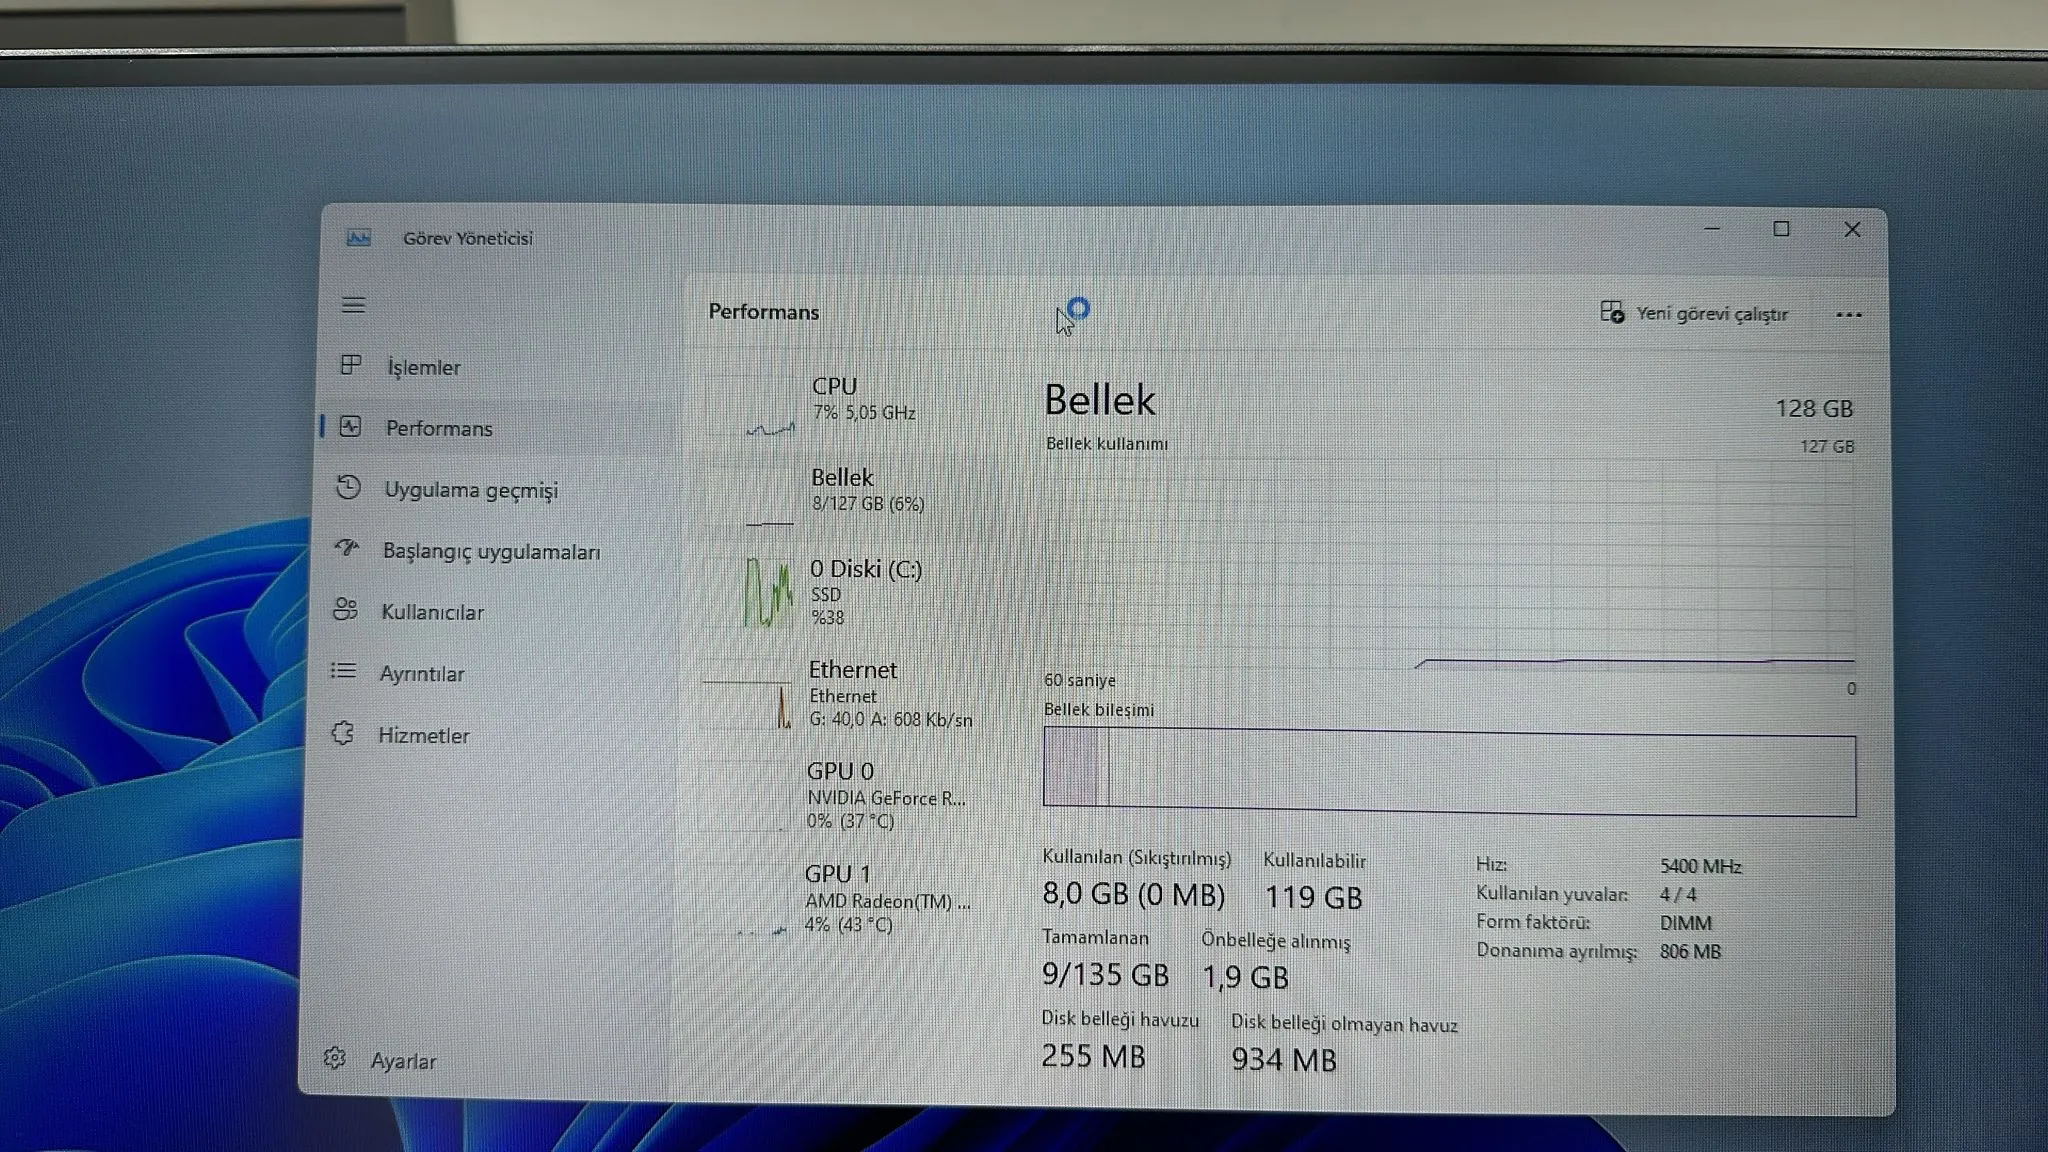Click Yeni görevi çalıştır button
The image size is (2048, 1152).
click(1694, 314)
